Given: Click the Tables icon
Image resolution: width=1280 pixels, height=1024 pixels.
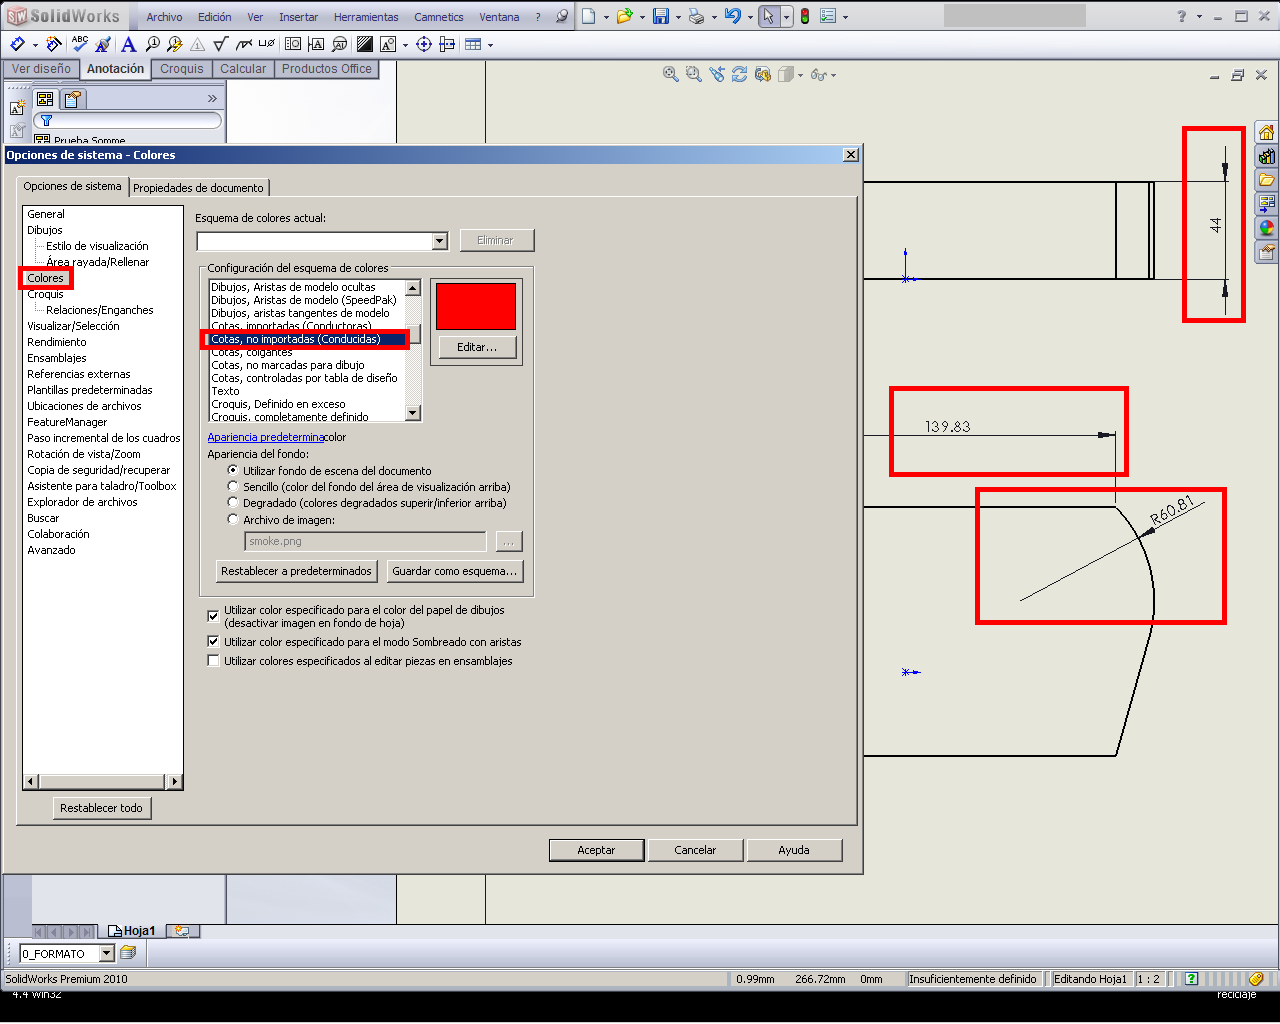Looking at the screenshot, I should [x=473, y=44].
